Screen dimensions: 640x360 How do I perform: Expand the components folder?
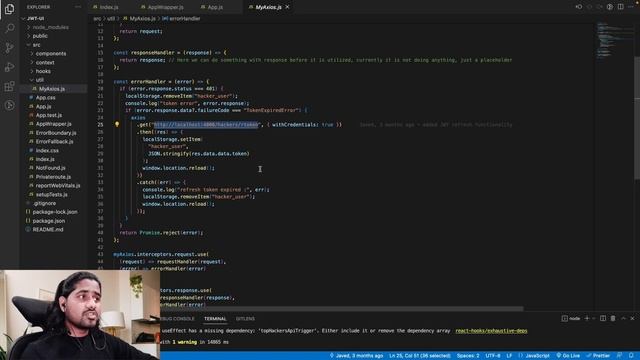51,53
